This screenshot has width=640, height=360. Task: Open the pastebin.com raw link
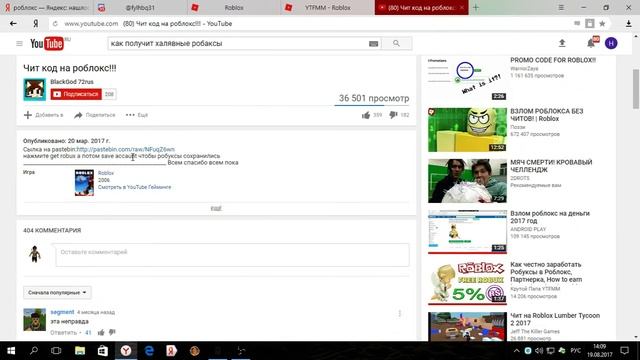click(126, 149)
